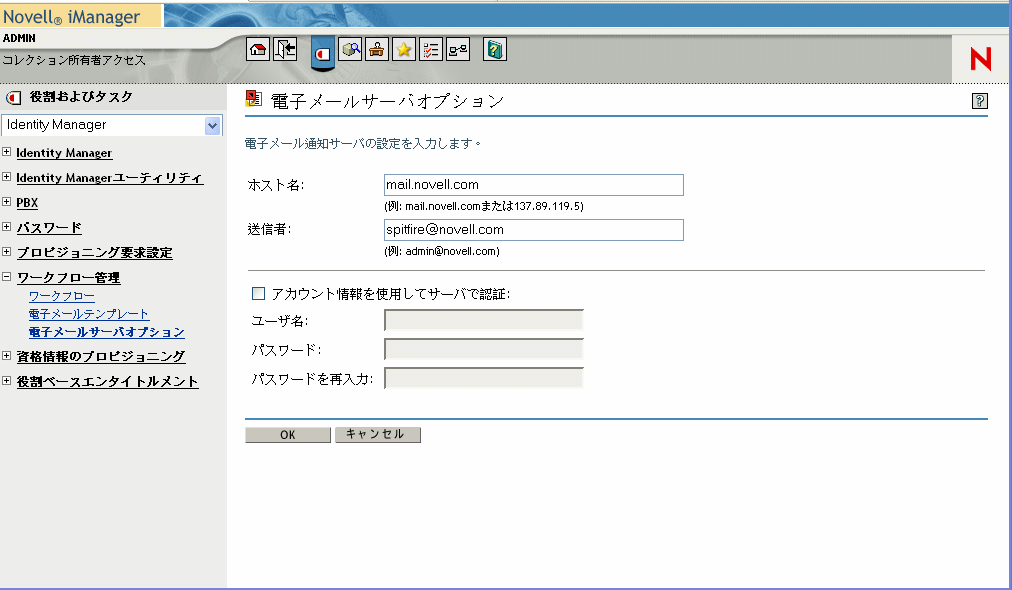The height and width of the screenshot is (590, 1012).
Task: Open the connected computers monitor icon
Action: point(458,49)
